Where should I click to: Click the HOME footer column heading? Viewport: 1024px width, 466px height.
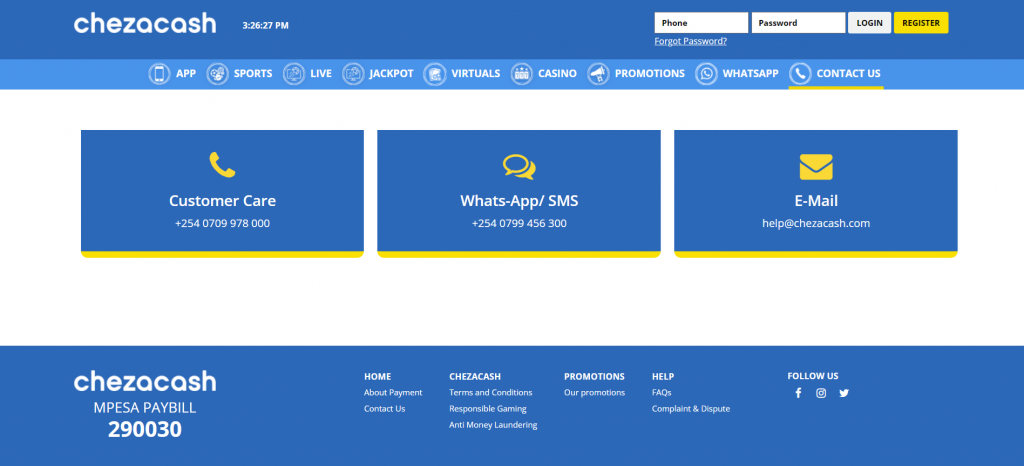coord(377,377)
